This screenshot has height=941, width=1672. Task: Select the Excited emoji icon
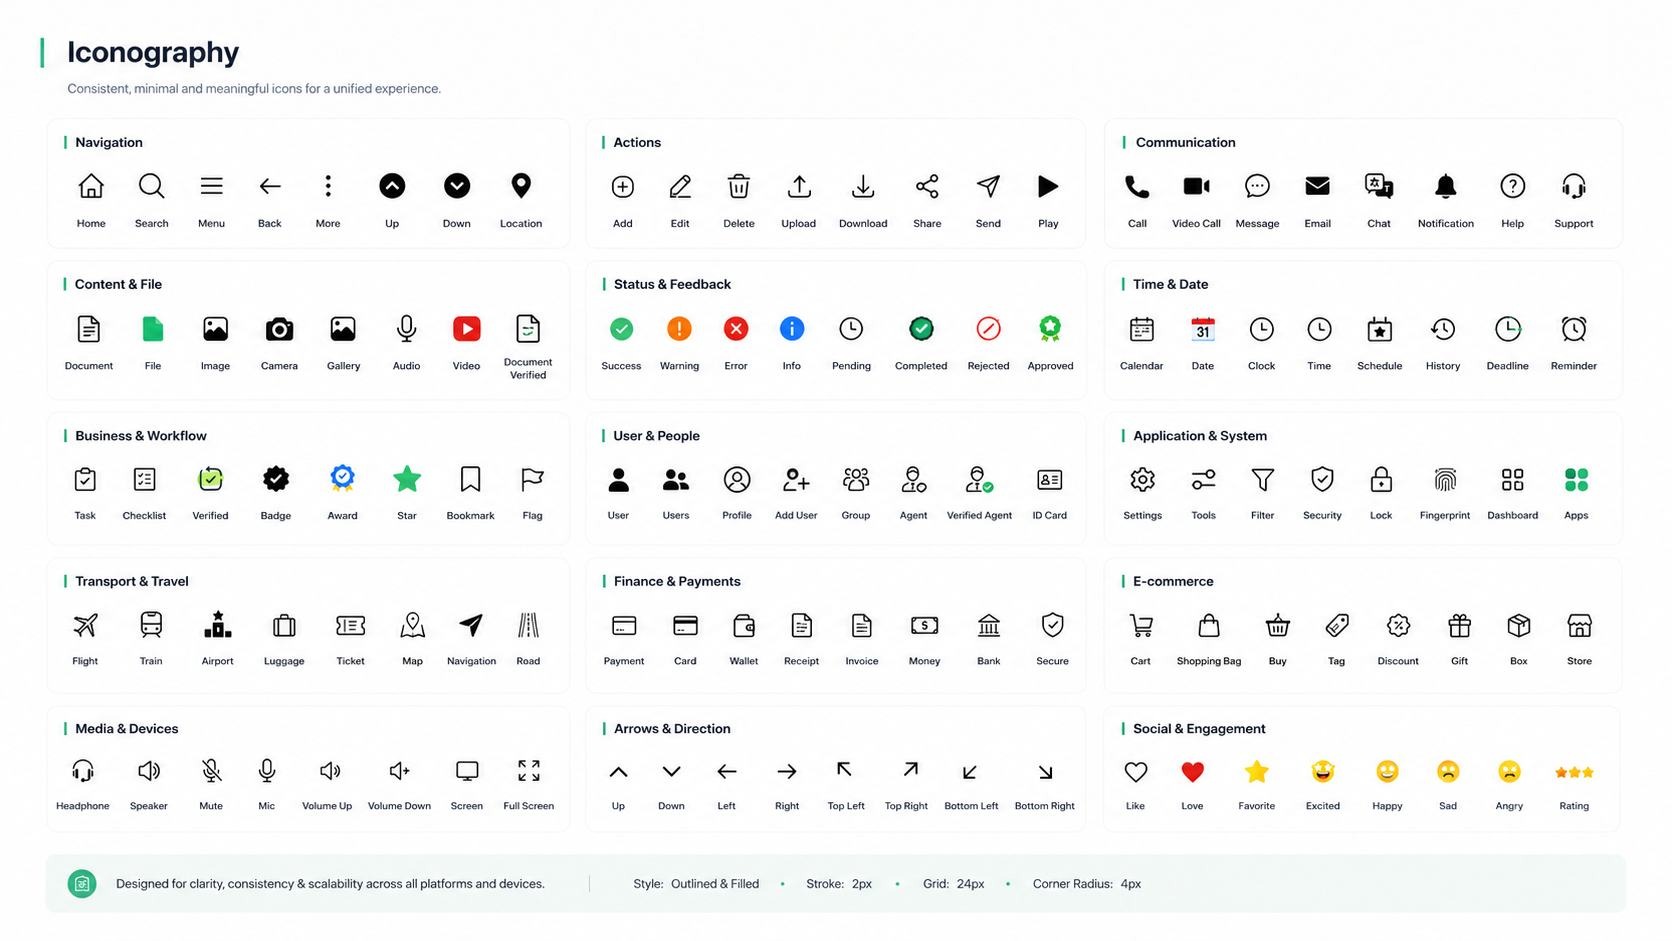(x=1323, y=771)
